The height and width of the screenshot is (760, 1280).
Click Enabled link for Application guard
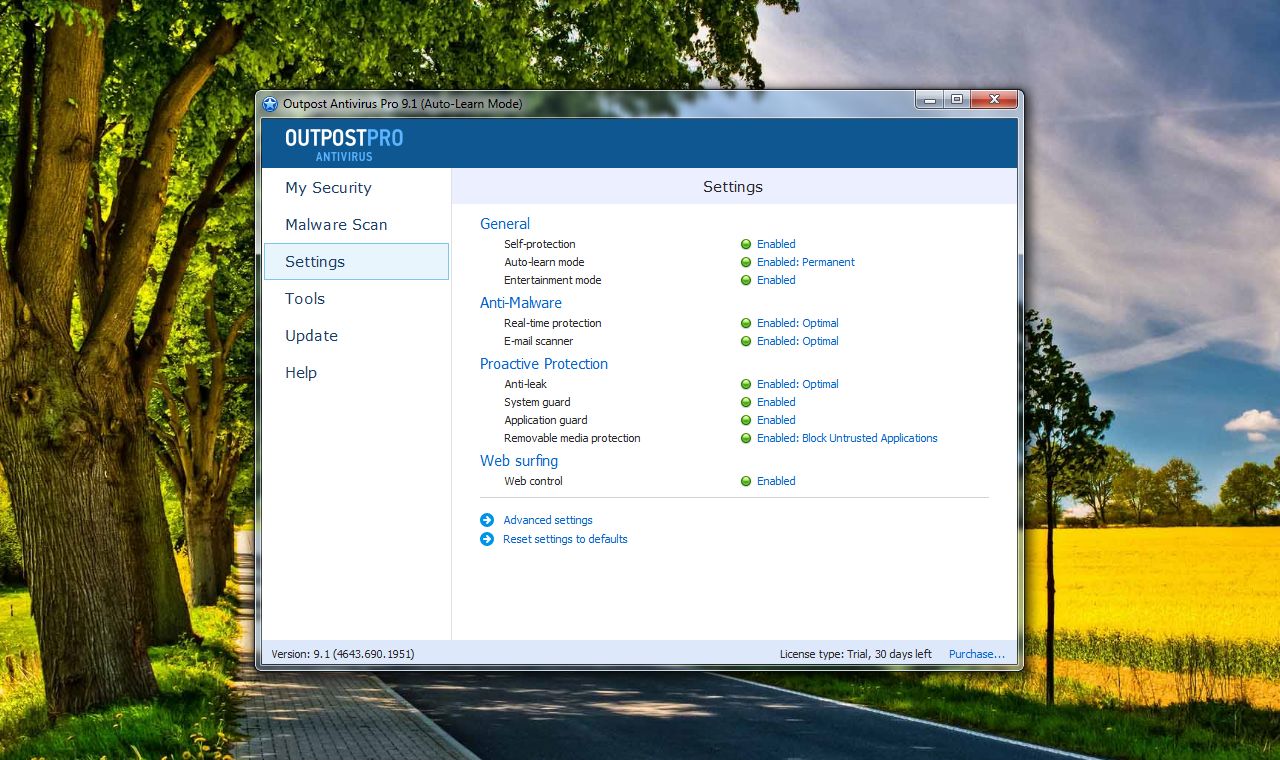(776, 420)
